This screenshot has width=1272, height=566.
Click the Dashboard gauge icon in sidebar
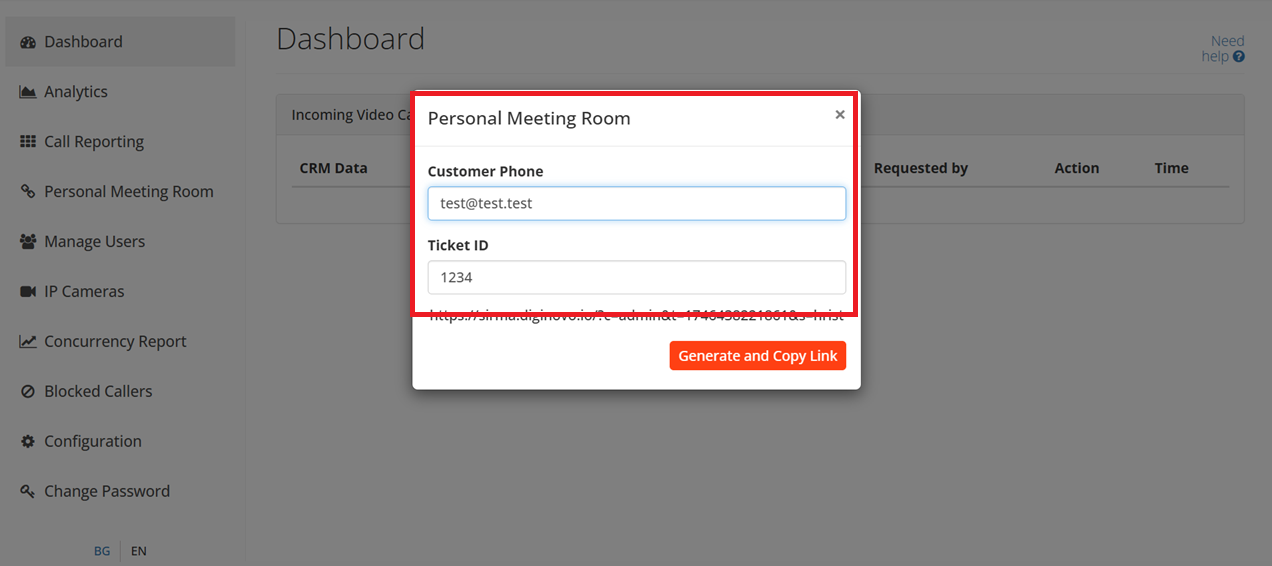(x=28, y=42)
